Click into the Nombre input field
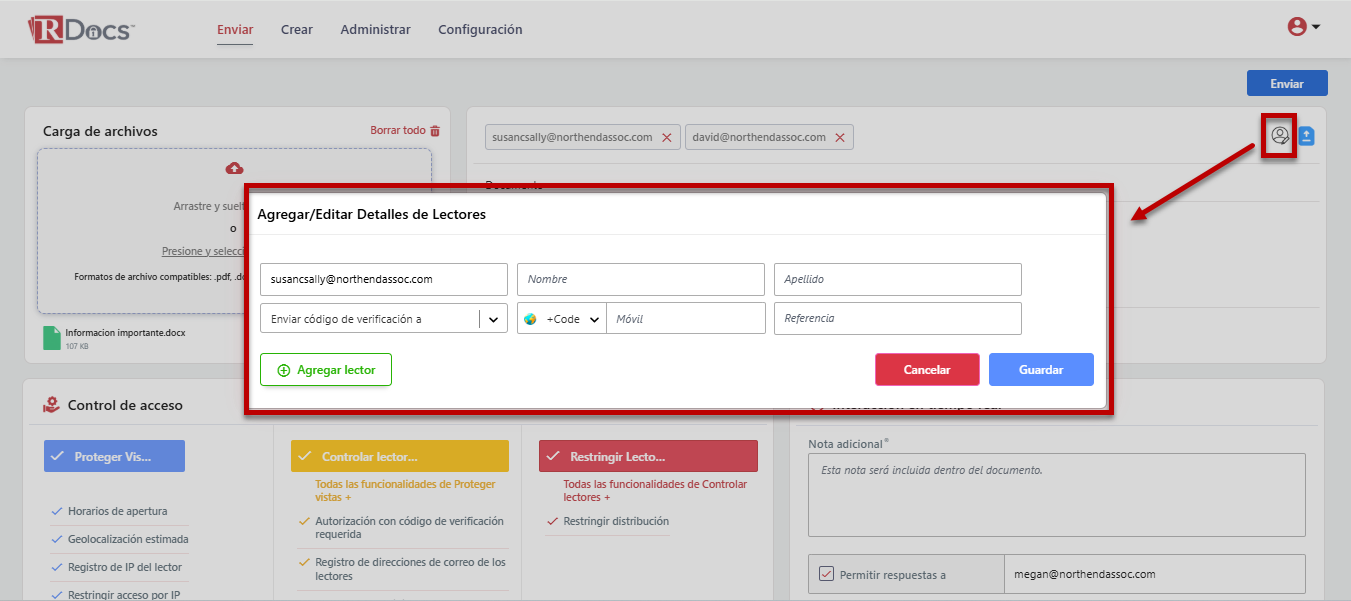The image size is (1351, 601). click(640, 280)
